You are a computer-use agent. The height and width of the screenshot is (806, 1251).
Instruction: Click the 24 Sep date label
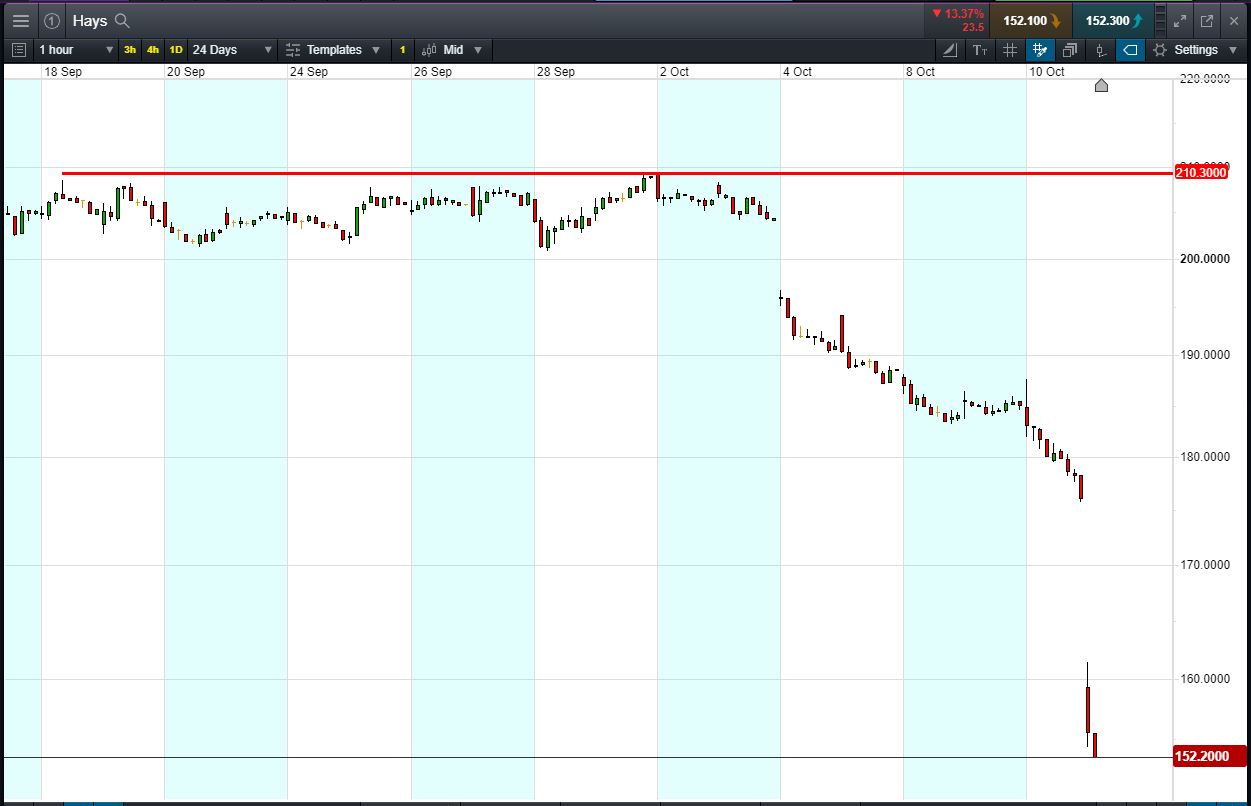click(x=309, y=72)
